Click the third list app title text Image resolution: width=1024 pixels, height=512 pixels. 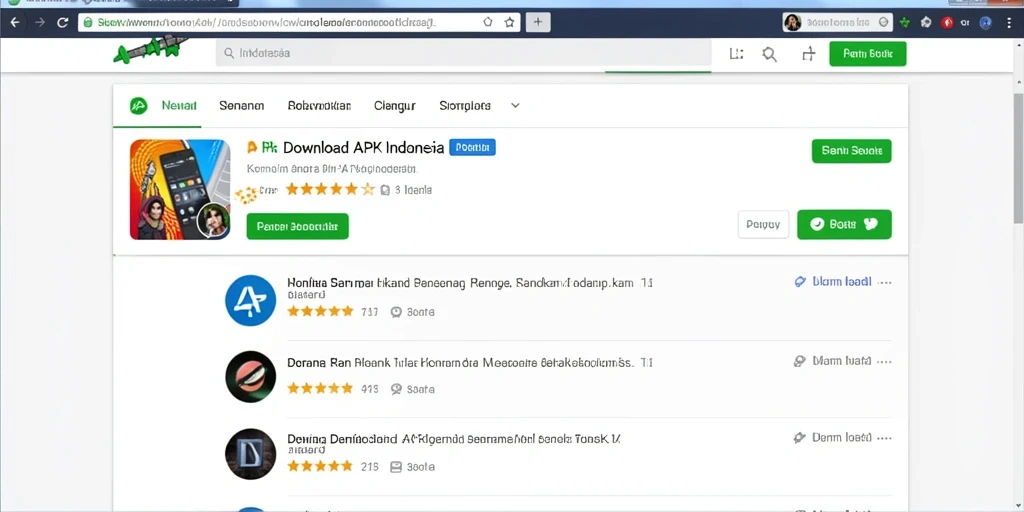tap(454, 439)
